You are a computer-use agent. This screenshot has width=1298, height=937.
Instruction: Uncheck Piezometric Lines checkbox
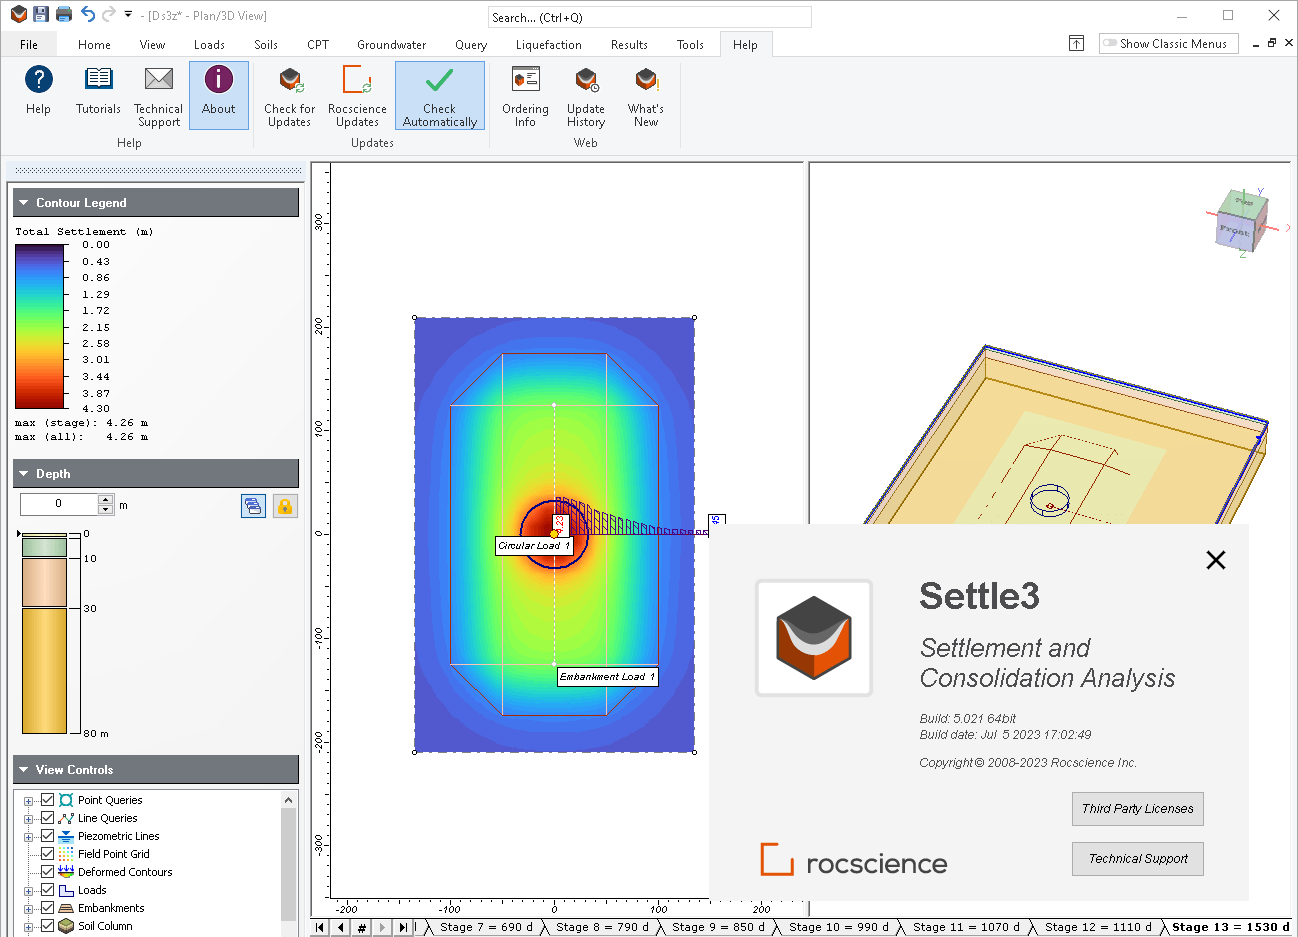[x=47, y=836]
